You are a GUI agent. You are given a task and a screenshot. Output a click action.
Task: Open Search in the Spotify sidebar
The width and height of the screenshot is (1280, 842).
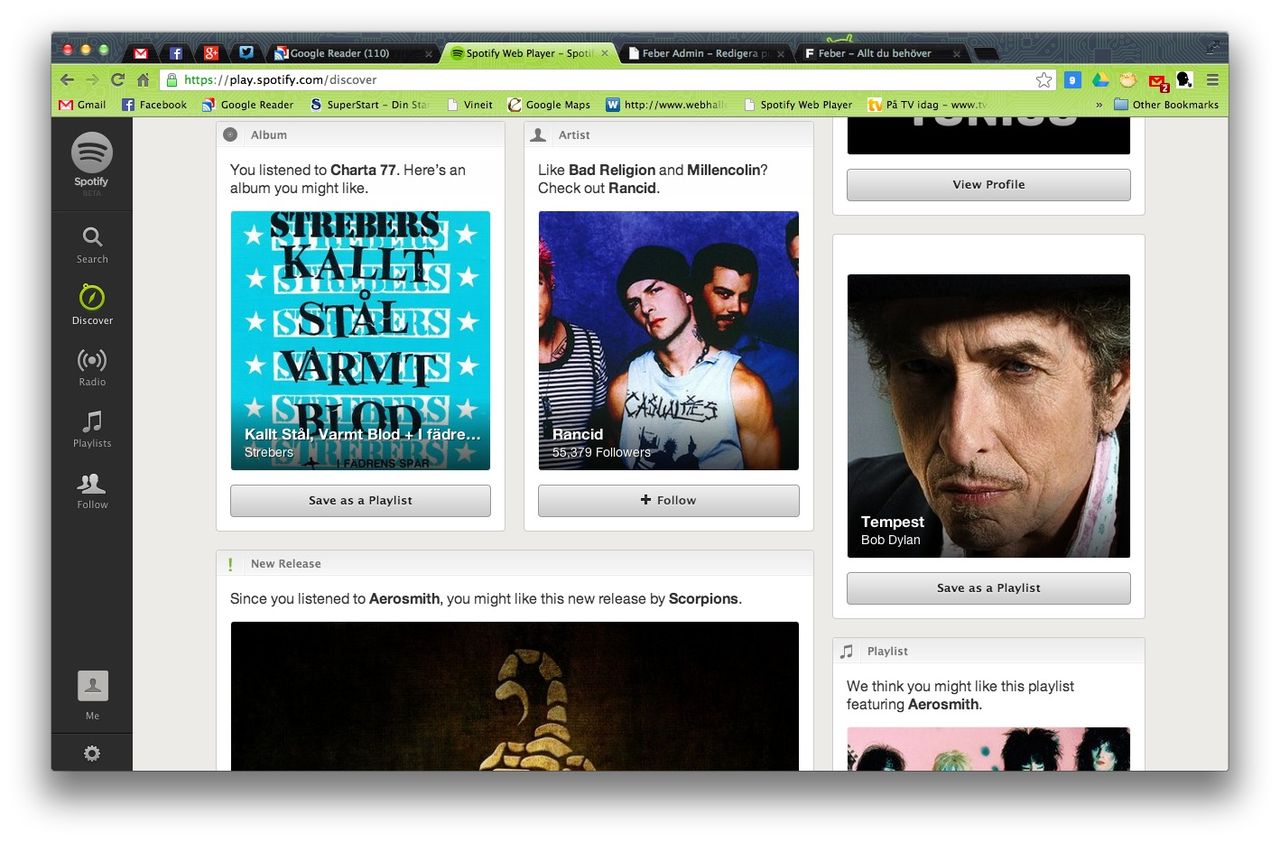point(92,244)
